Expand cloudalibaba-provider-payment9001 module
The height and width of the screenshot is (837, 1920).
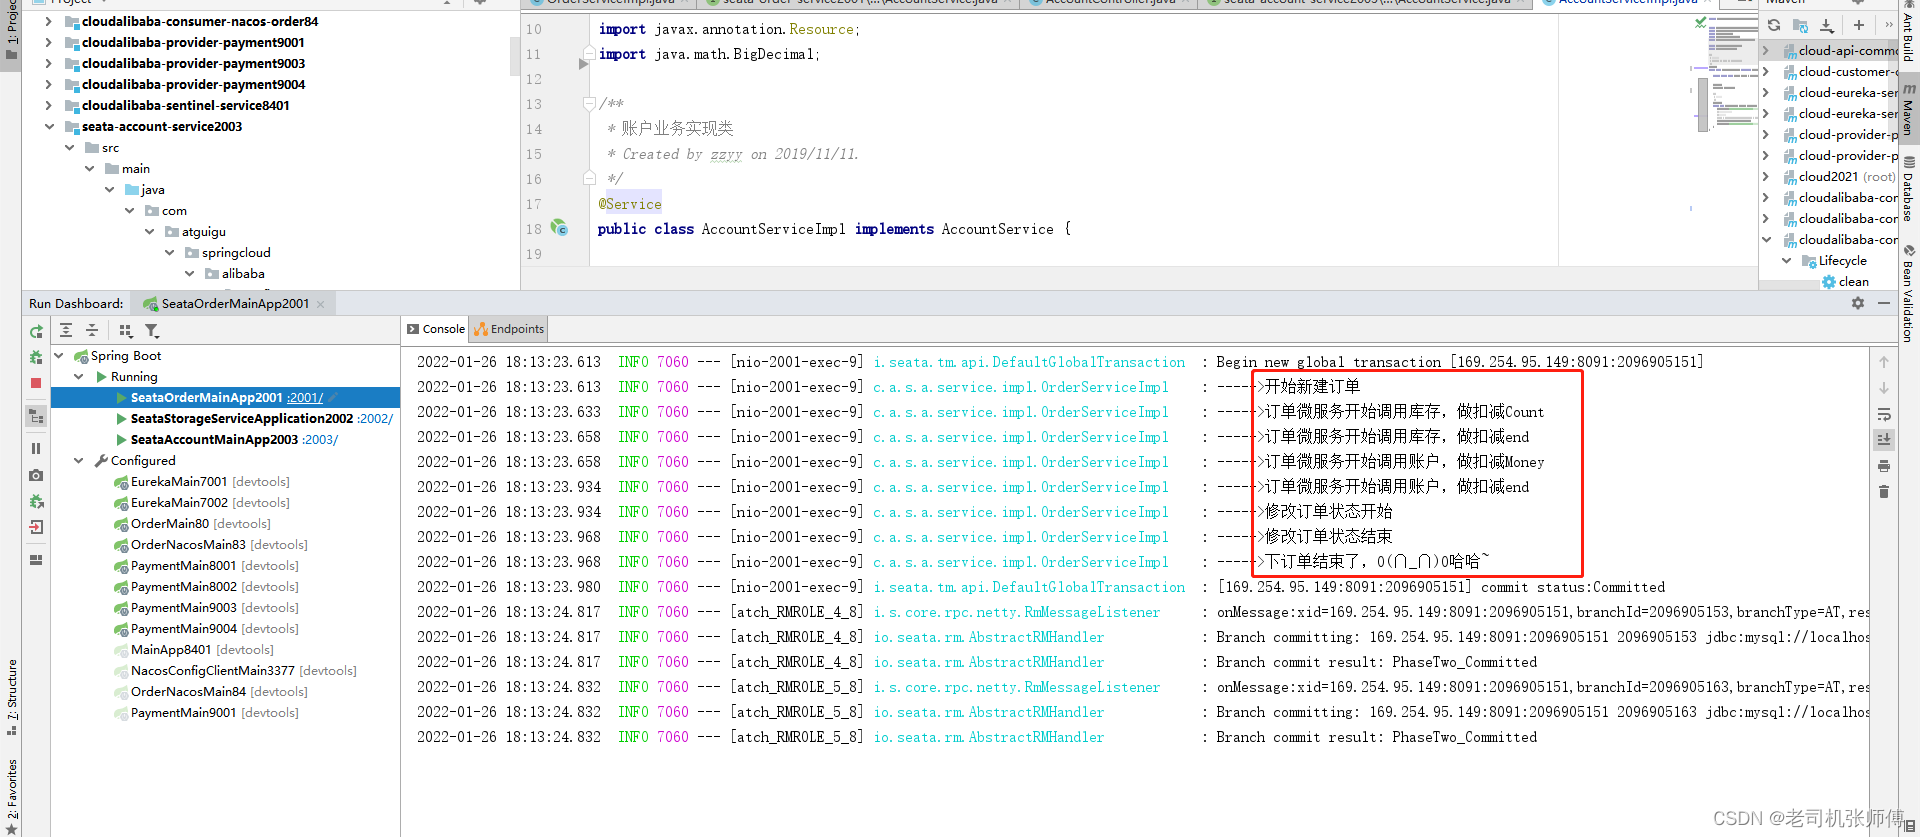point(49,42)
